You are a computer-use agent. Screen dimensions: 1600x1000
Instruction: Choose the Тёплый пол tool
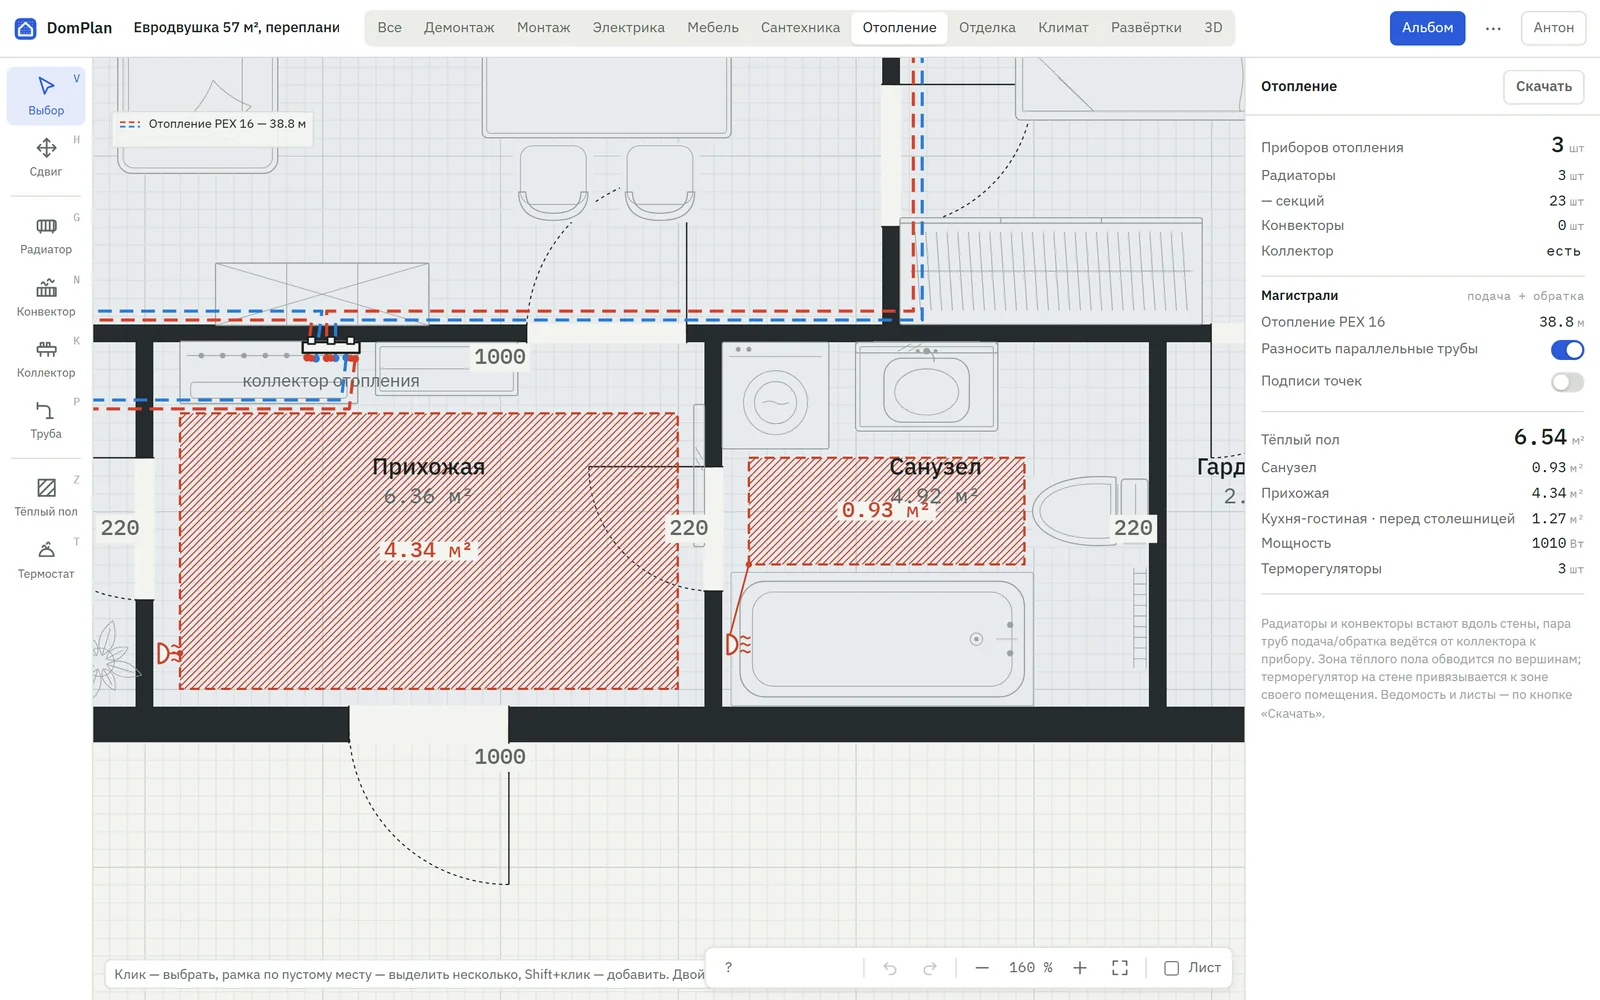46,498
